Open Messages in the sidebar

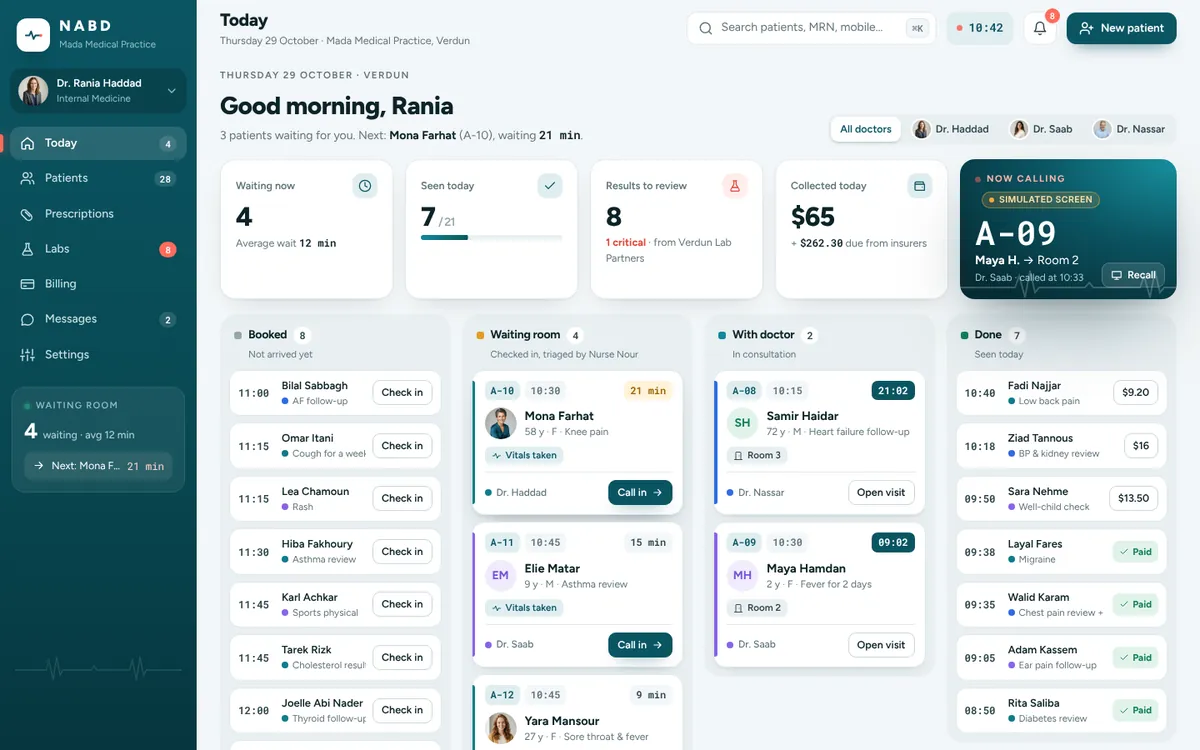[x=98, y=319]
